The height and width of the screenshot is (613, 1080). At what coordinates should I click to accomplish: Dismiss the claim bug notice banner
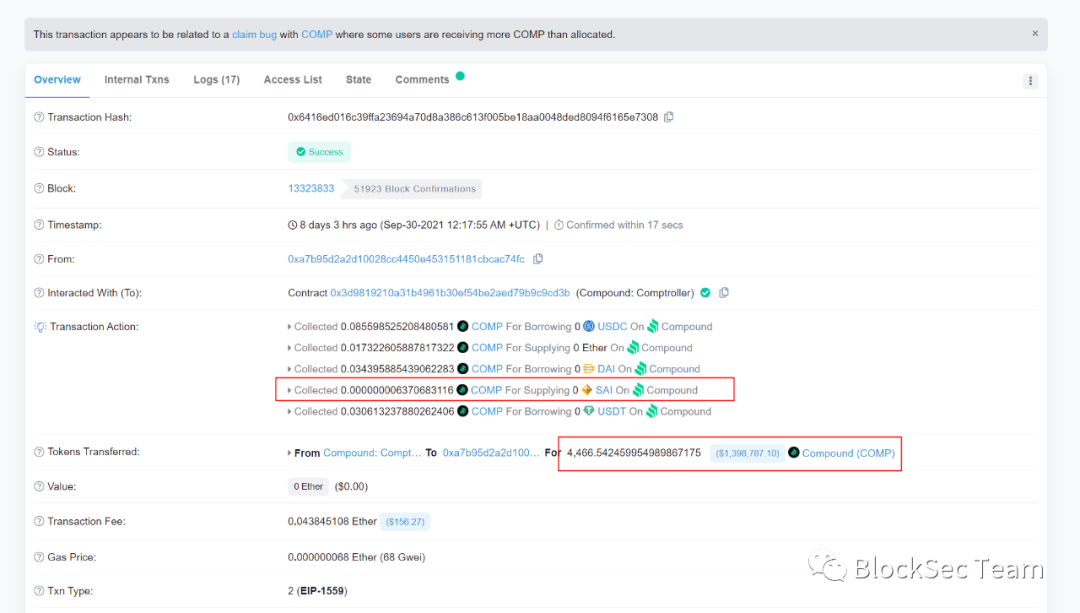pyautogui.click(x=1035, y=33)
